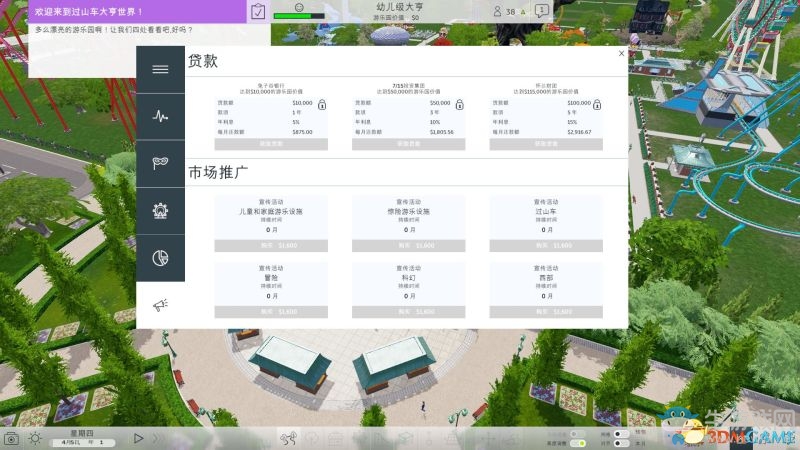Screen dimensions: 800x450
Task: Select the megaphone marketing tab
Action: tap(160, 305)
